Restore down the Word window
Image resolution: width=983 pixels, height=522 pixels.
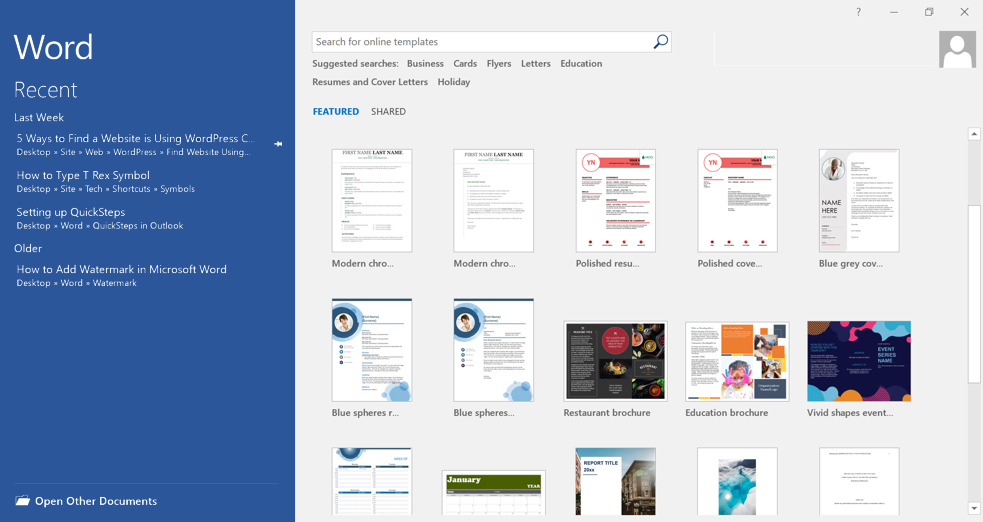pyautogui.click(x=929, y=12)
